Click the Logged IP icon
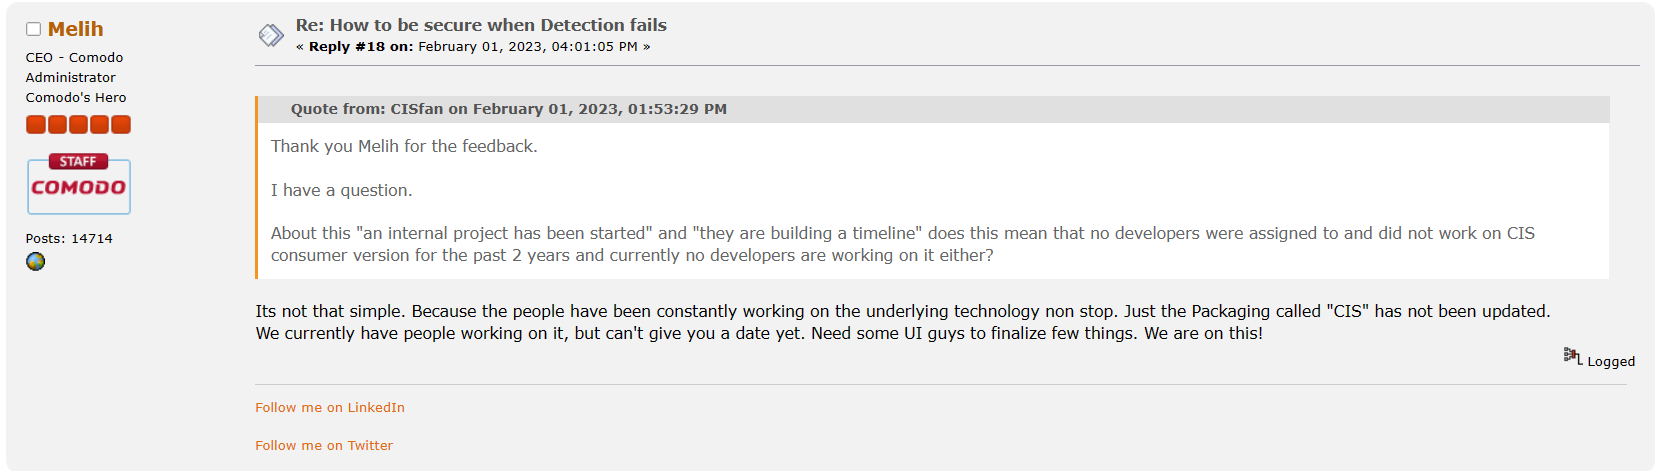The height and width of the screenshot is (471, 1658). [x=1572, y=357]
